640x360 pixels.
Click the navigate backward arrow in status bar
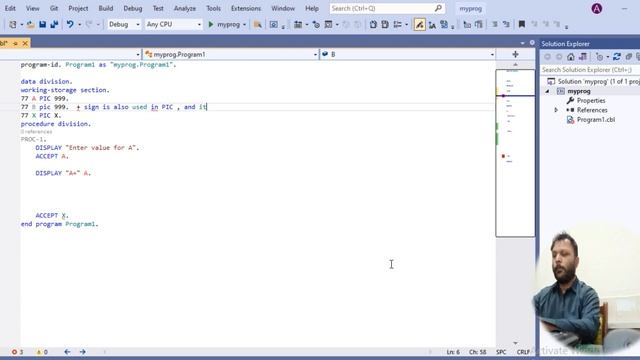[67, 352]
